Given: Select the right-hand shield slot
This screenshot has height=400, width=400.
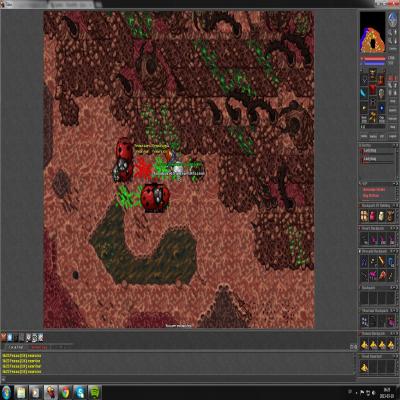Looking at the screenshot, I should pos(382,93).
